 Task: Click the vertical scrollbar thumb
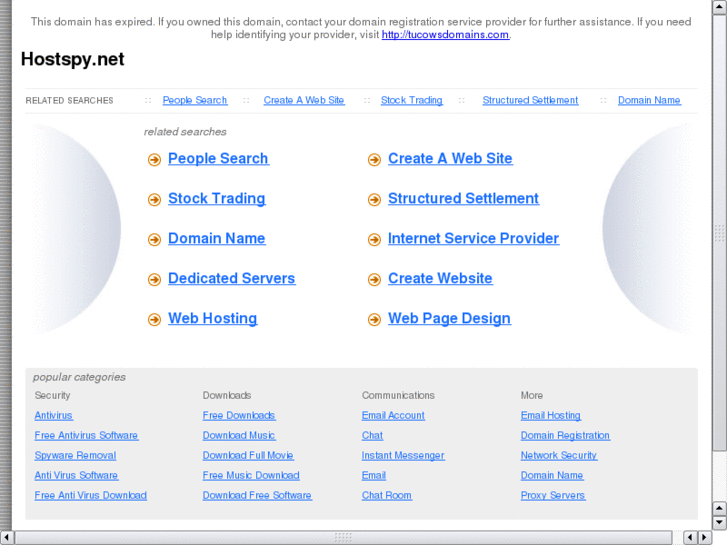coord(719,232)
